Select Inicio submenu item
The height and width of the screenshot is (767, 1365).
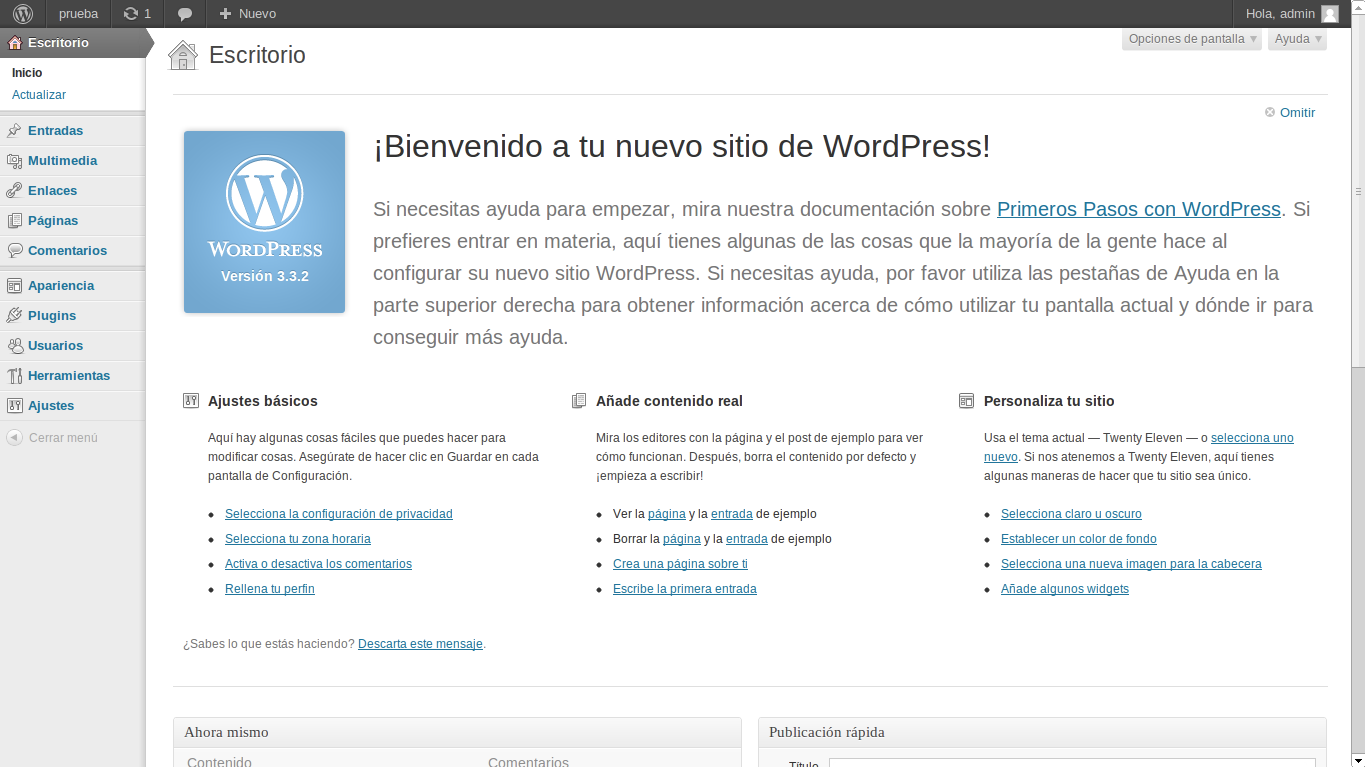27,73
